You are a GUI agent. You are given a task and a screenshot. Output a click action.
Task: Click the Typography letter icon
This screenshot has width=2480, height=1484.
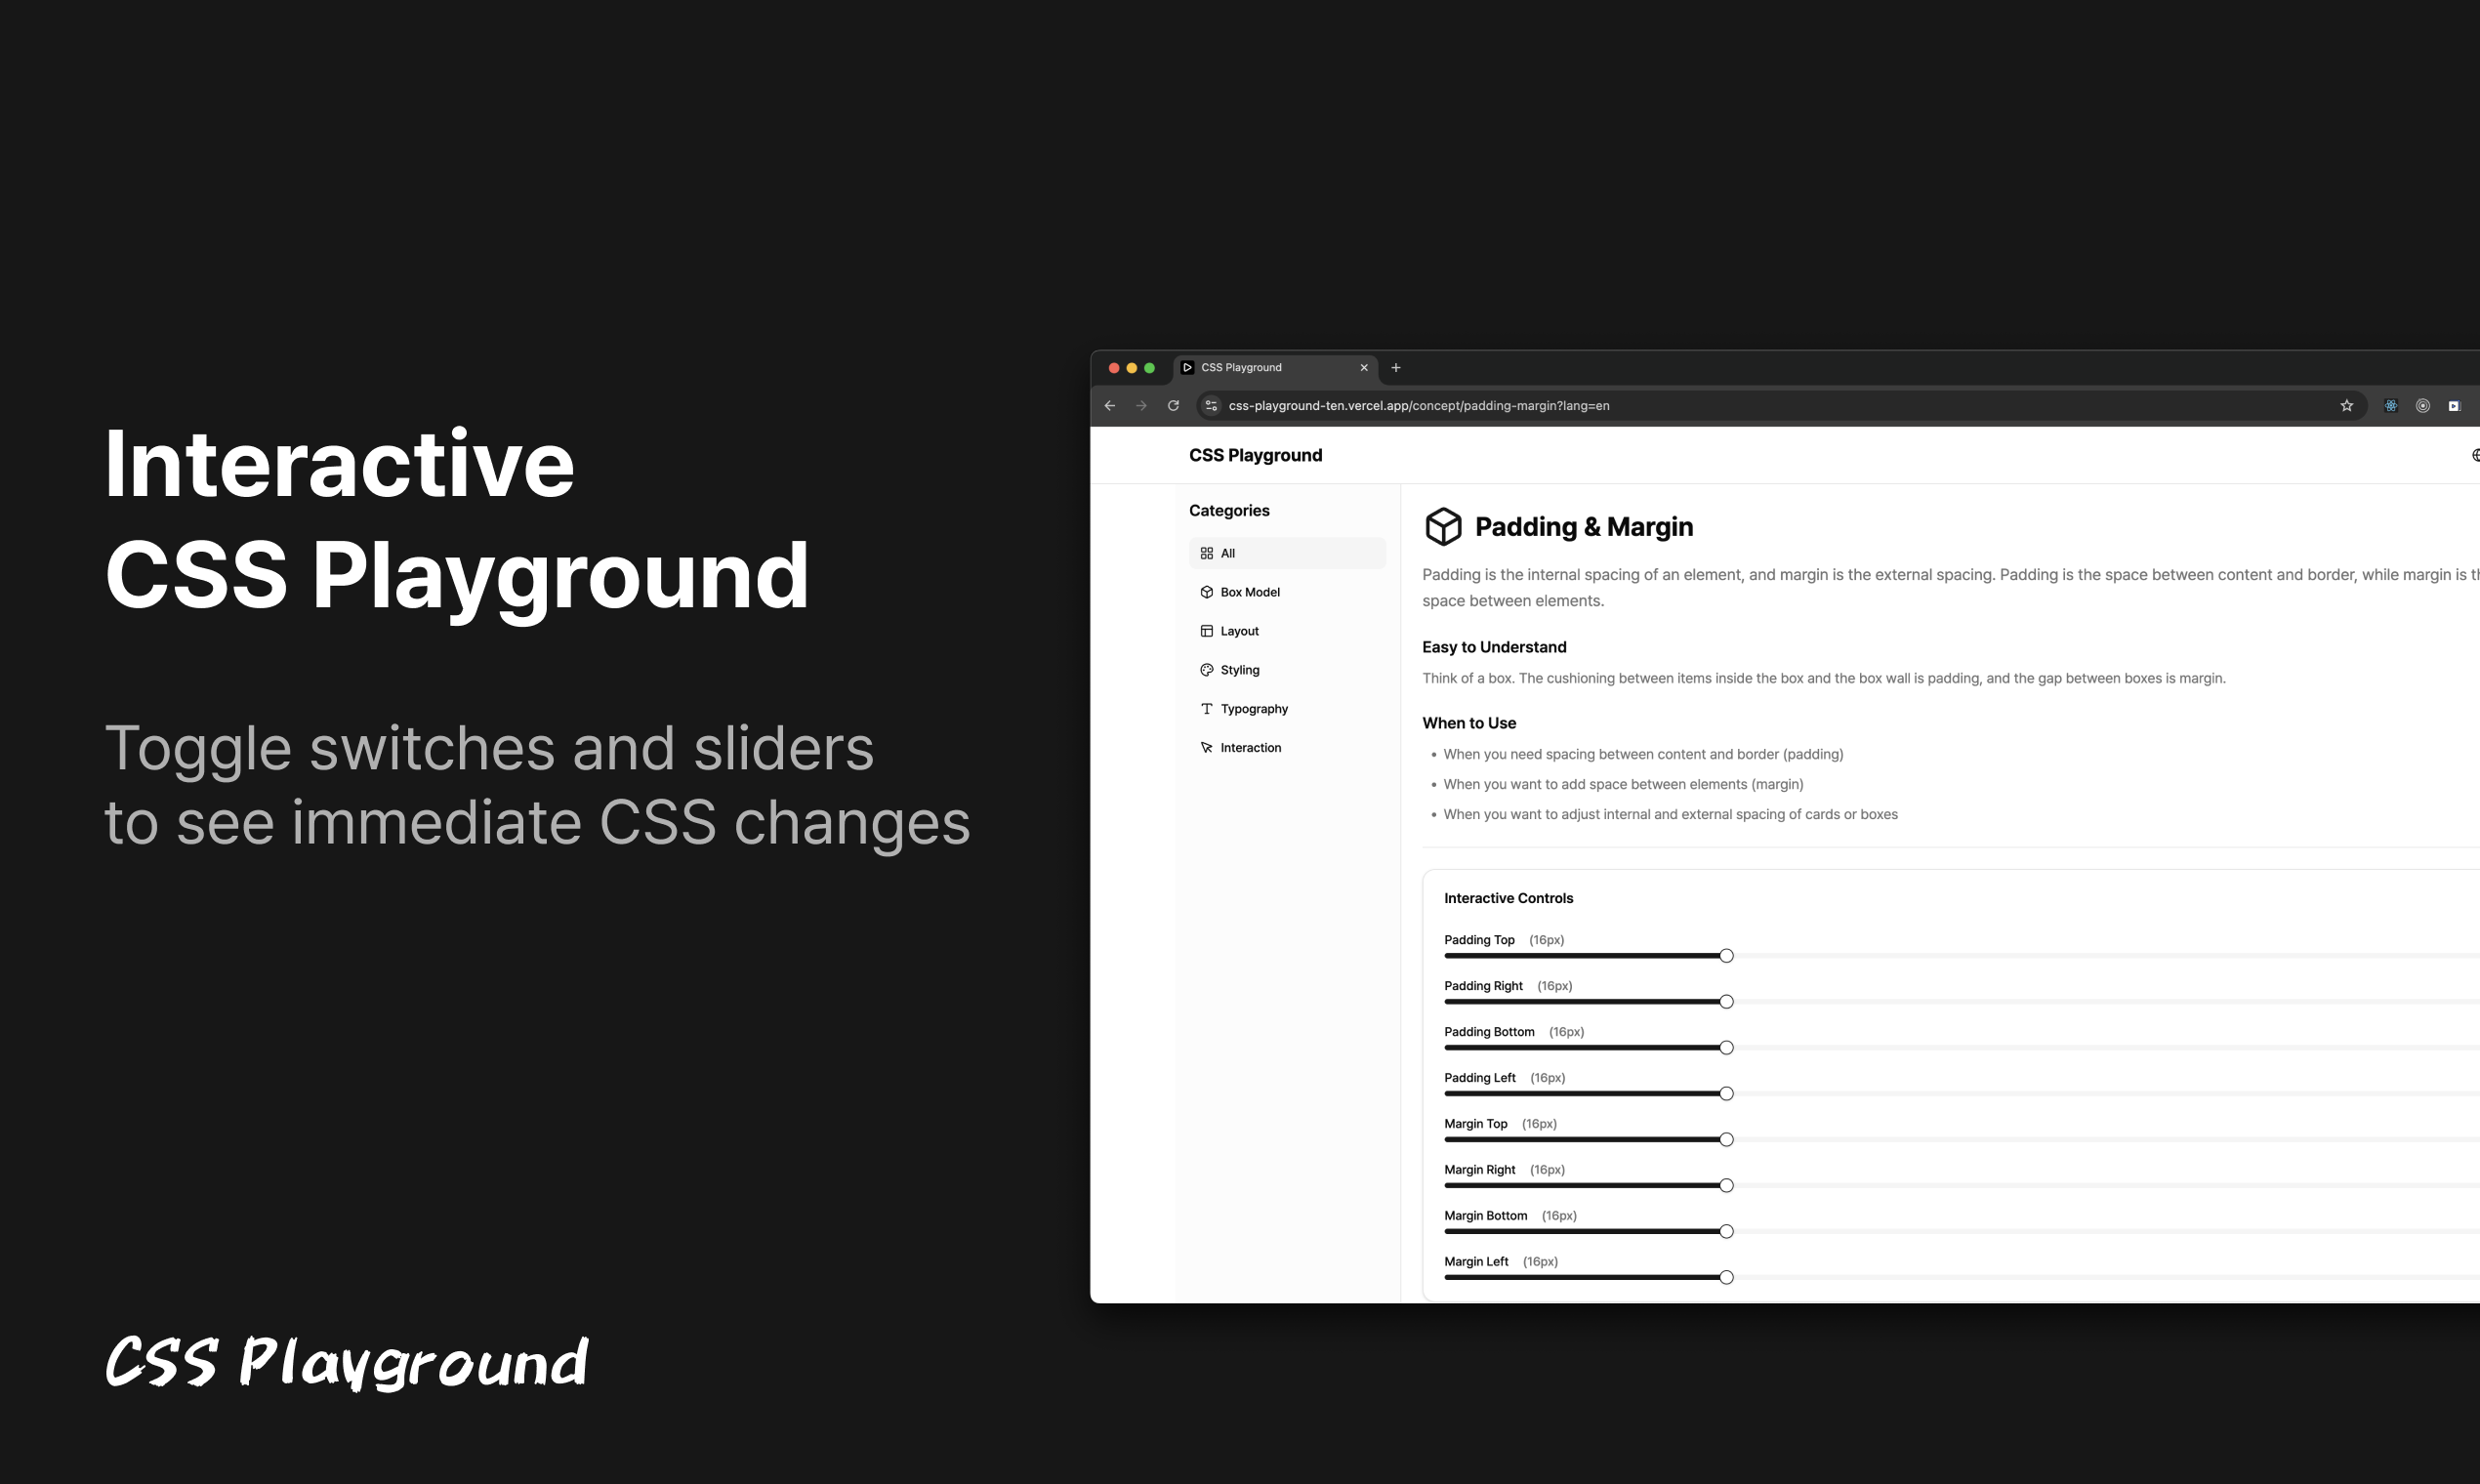click(x=1207, y=708)
